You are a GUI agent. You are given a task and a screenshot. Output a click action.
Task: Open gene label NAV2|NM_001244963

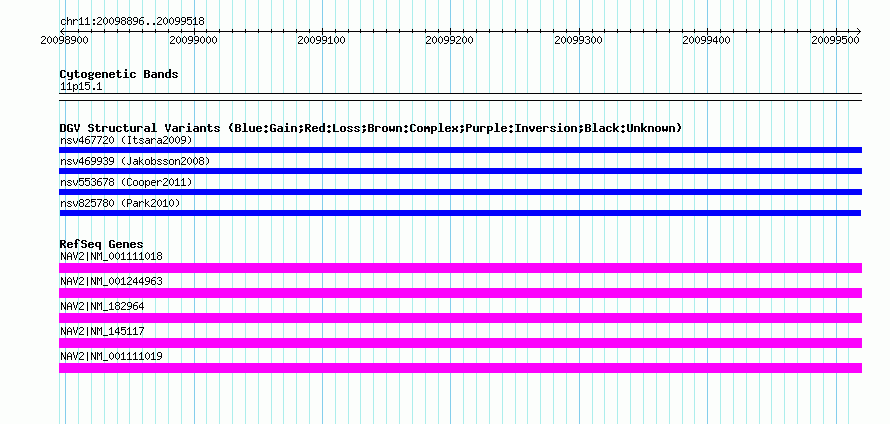point(111,282)
